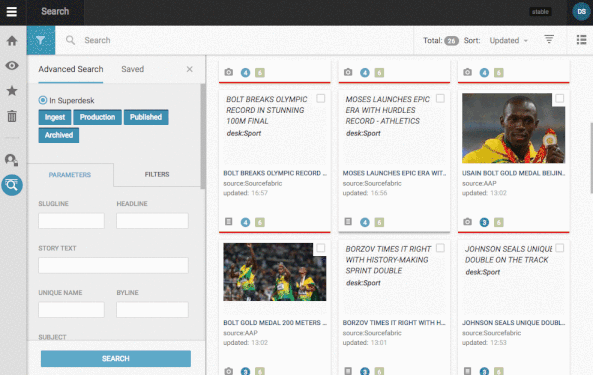Viewport: 593px width, 375px height.
Task: Open the Bolt 200 meters race photo thumbnail
Action: click(x=275, y=272)
